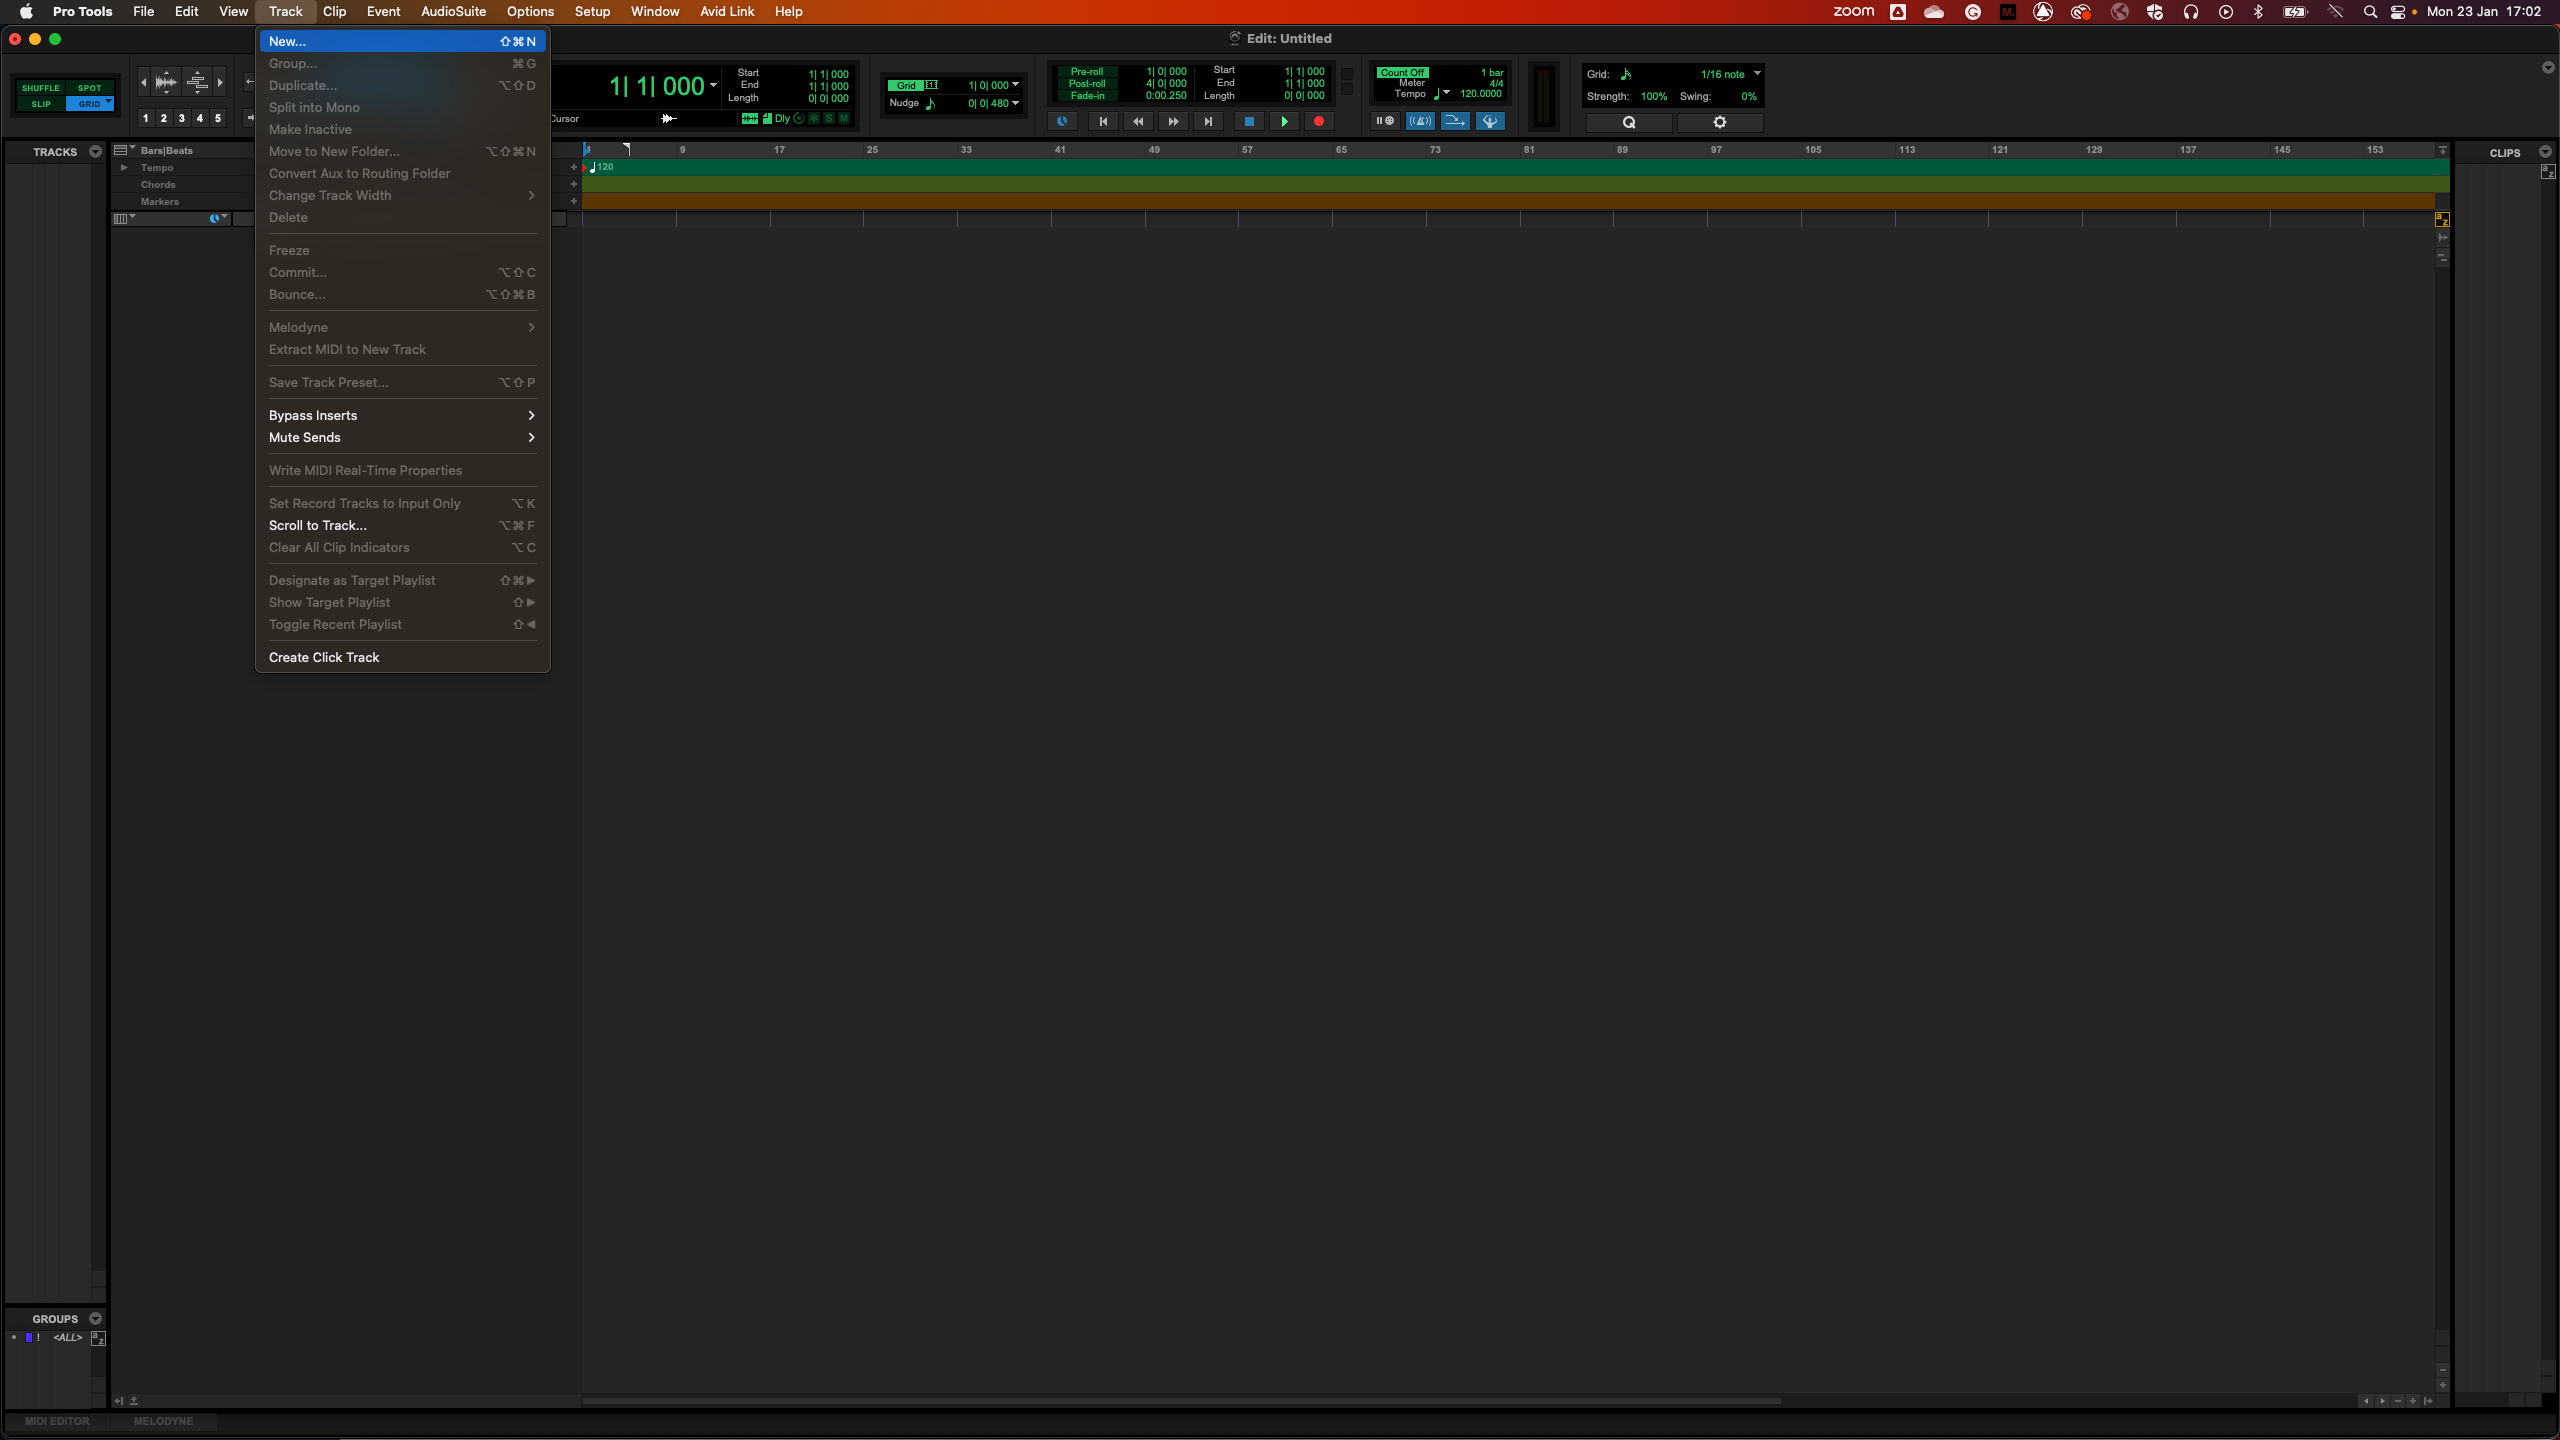
Task: Toggle Count Off in transport
Action: (1402, 71)
